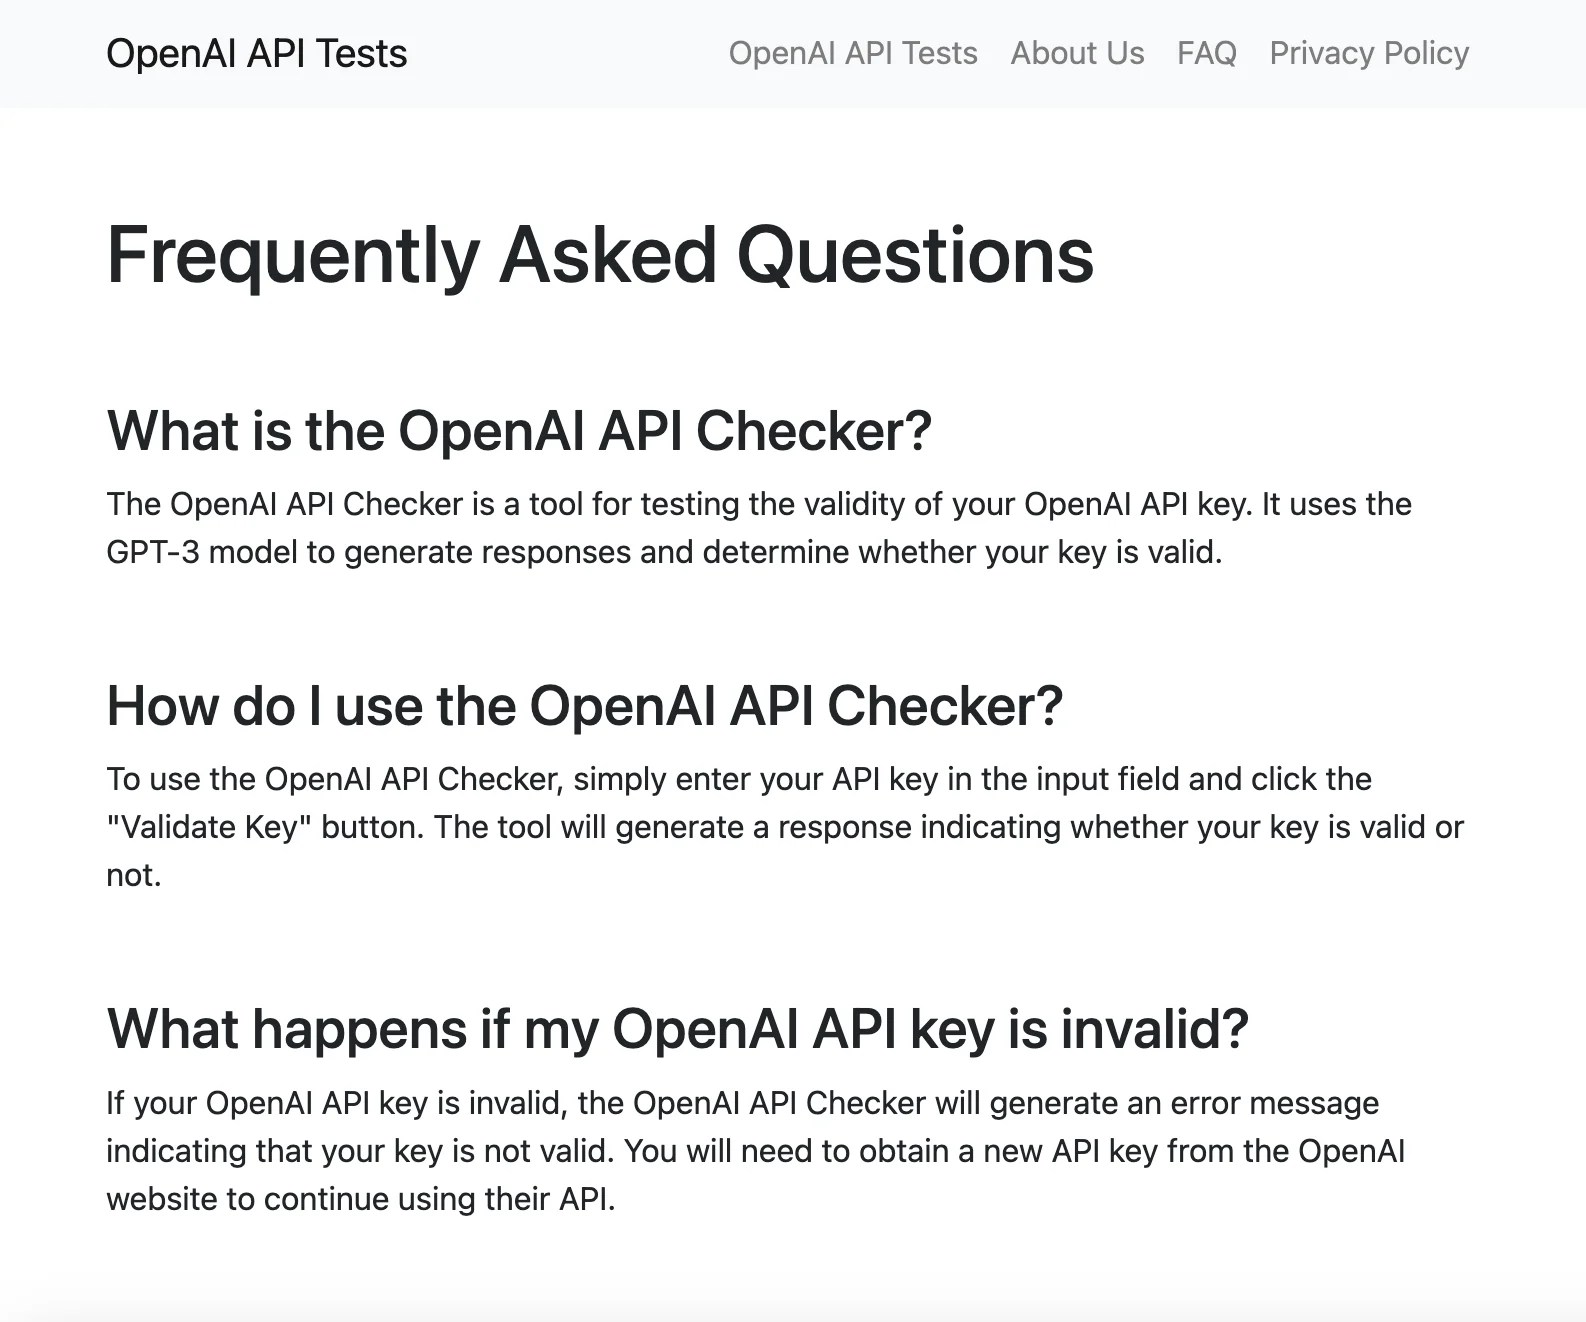The height and width of the screenshot is (1322, 1586).
Task: Click the heading How do I use the OpenAI API Checker?
Action: pyautogui.click(x=584, y=706)
